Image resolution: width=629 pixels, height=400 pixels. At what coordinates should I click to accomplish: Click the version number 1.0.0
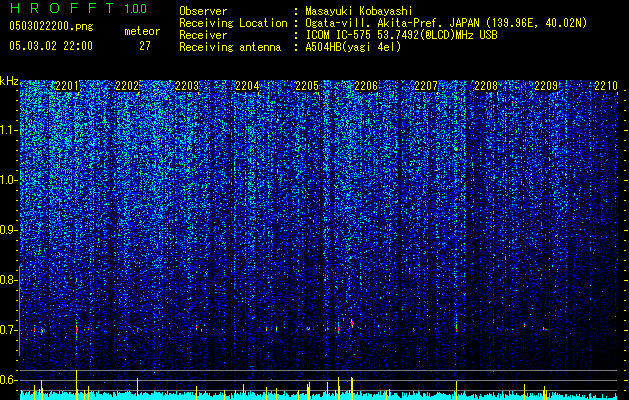pyautogui.click(x=136, y=8)
